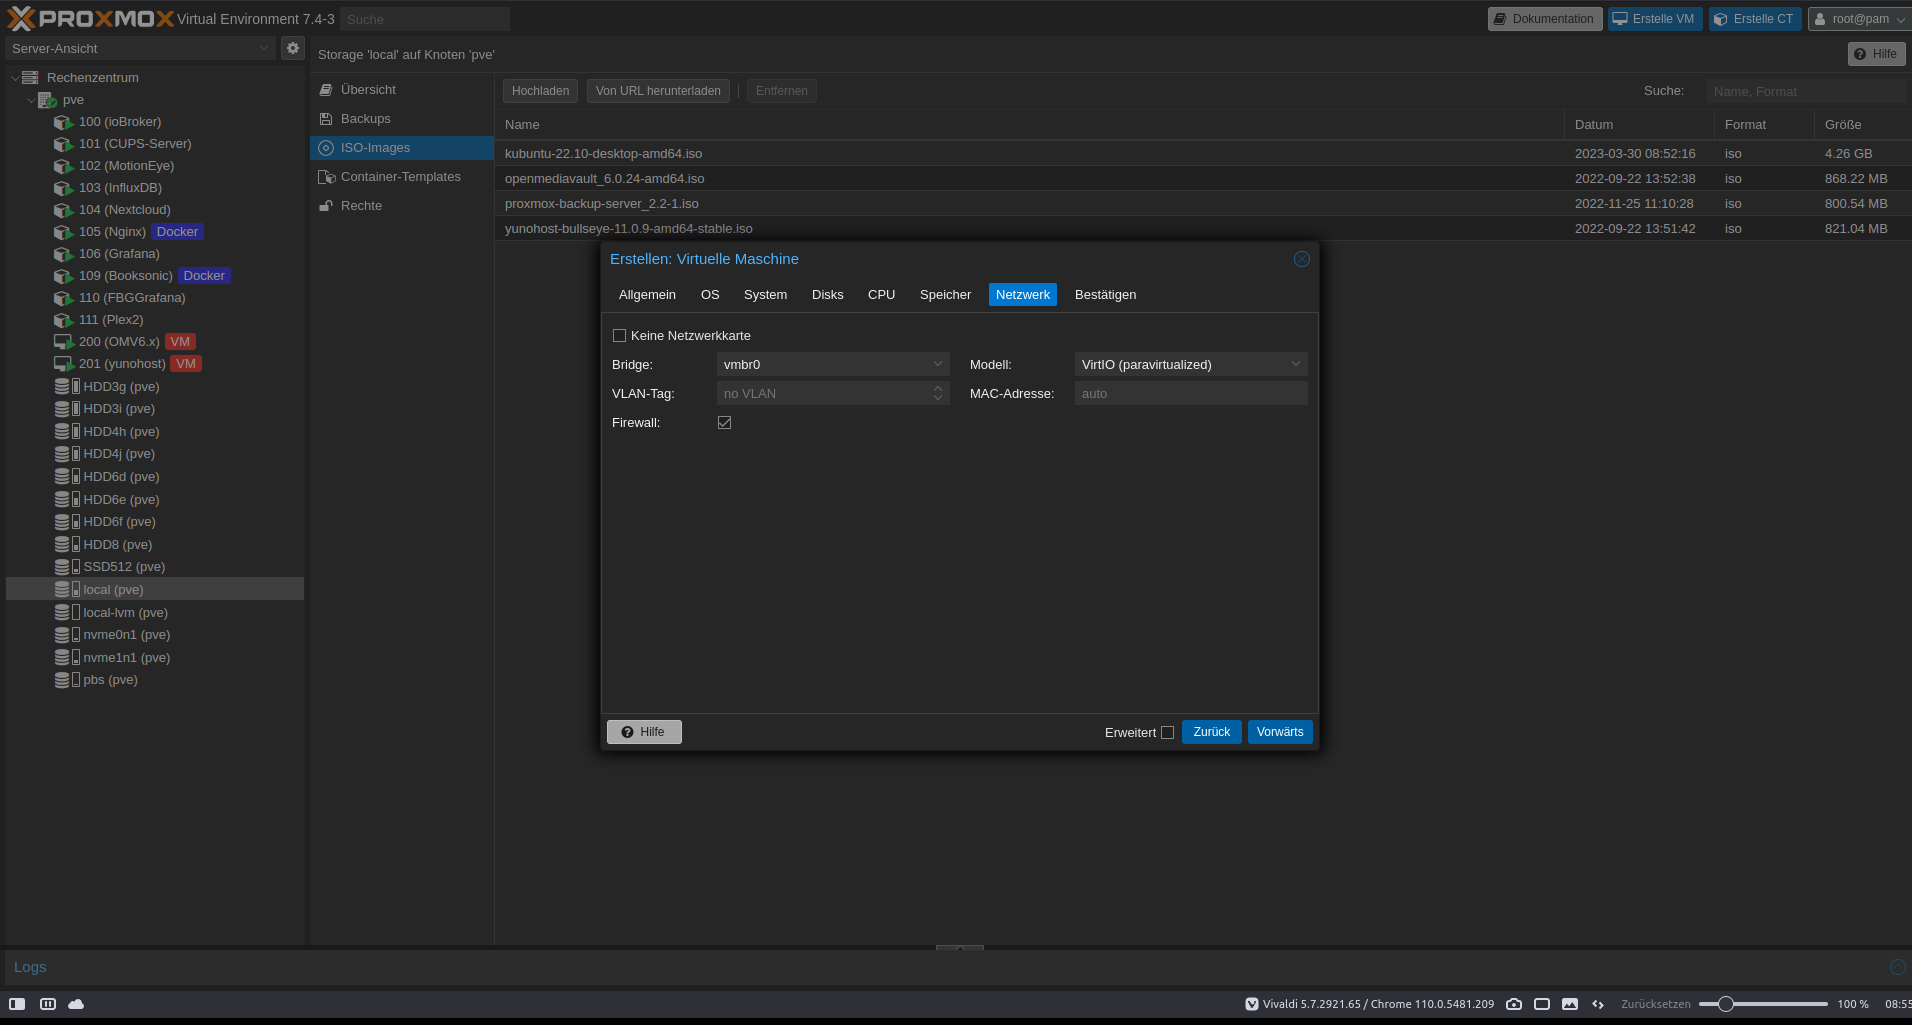Toggle sidebar panel icon in Vivaldi status bar
This screenshot has height=1025, width=1912.
pyautogui.click(x=17, y=1004)
